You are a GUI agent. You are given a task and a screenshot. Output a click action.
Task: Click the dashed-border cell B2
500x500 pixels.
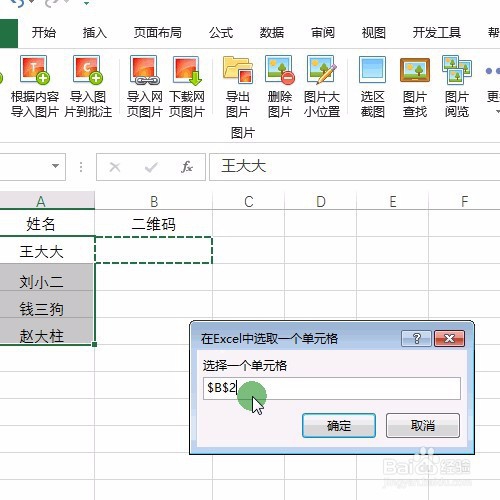point(154,250)
